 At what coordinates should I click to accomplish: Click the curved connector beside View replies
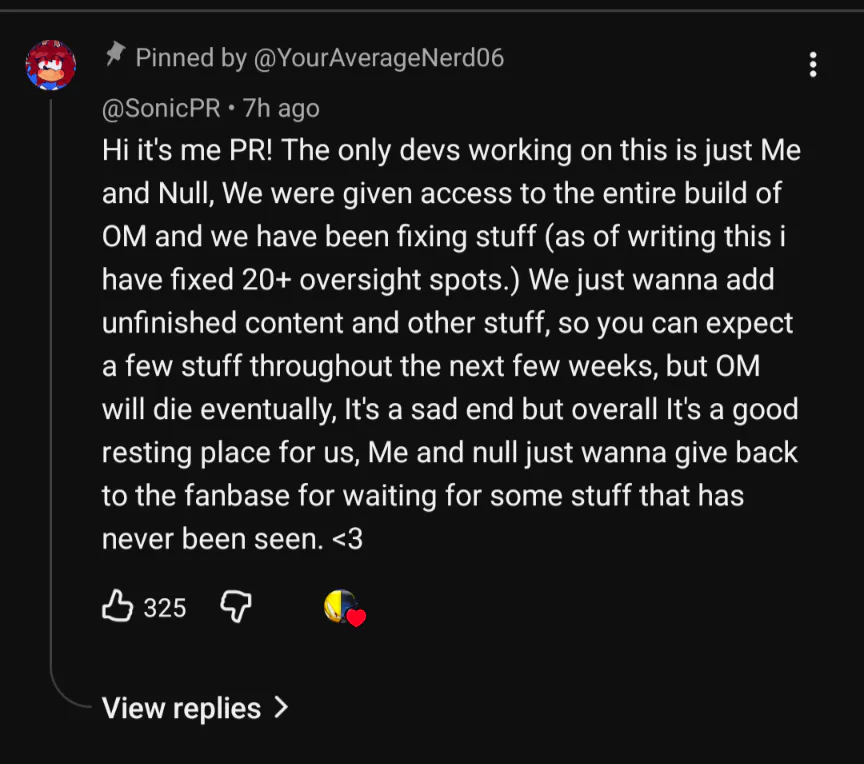point(68,698)
